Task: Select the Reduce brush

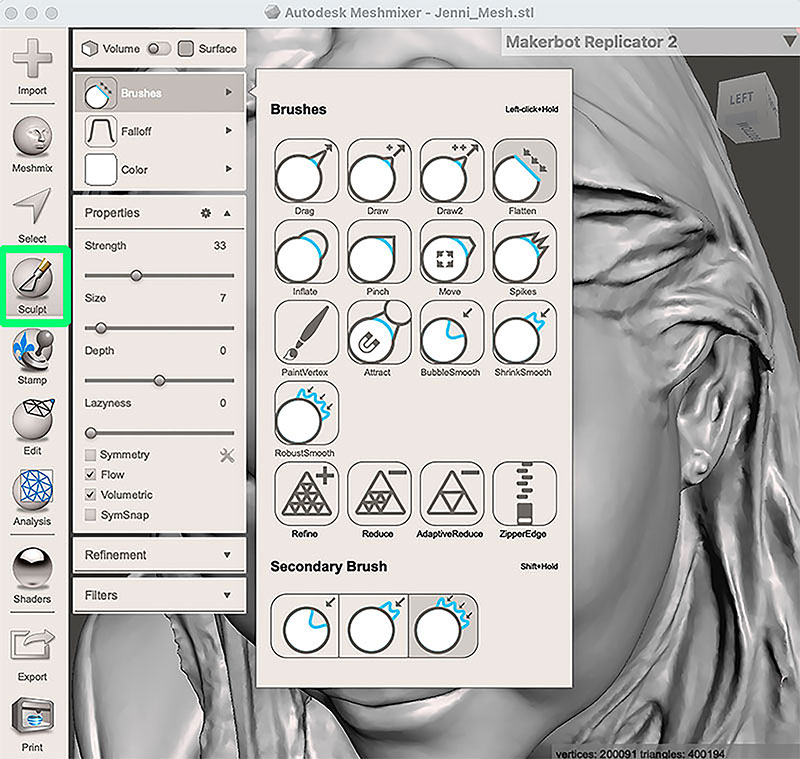Action: [x=379, y=494]
